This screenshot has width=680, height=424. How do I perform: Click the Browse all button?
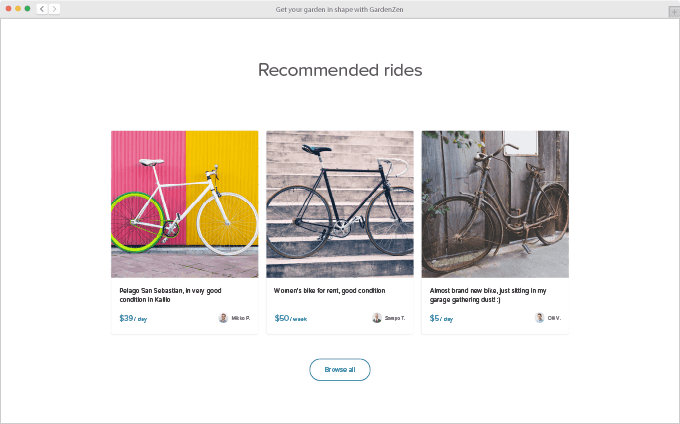340,370
